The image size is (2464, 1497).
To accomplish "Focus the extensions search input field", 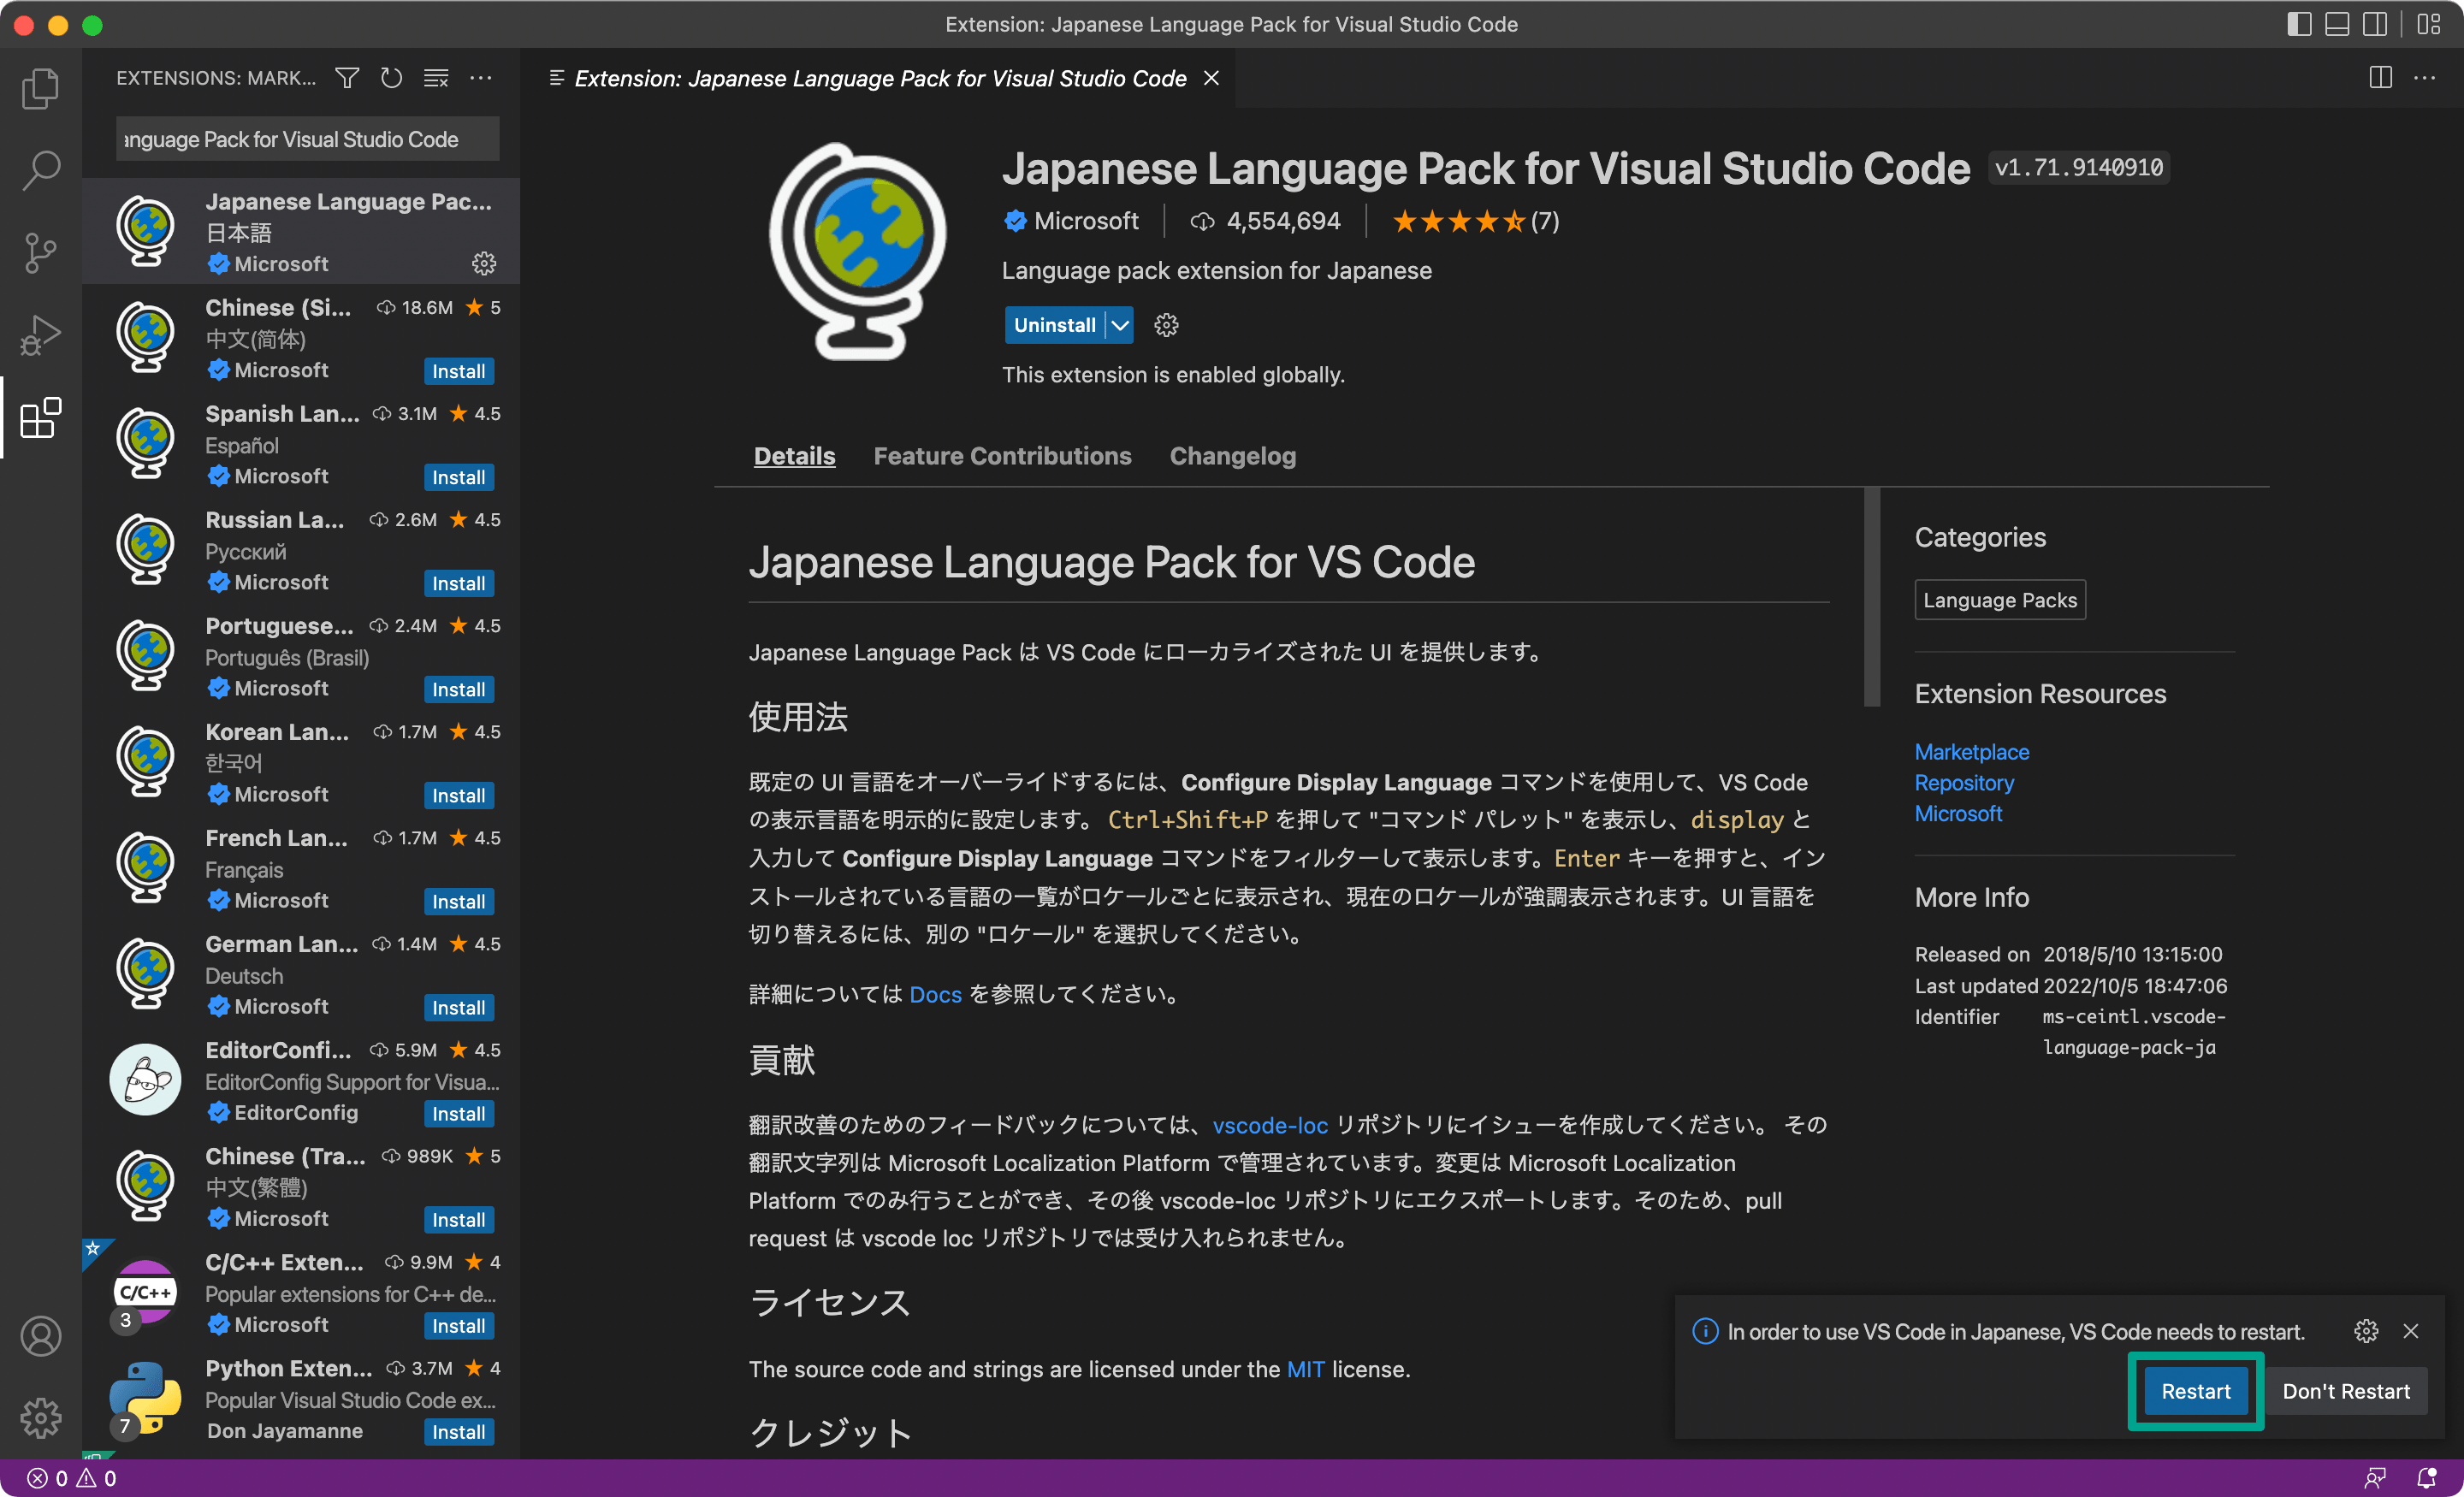I will 307,139.
